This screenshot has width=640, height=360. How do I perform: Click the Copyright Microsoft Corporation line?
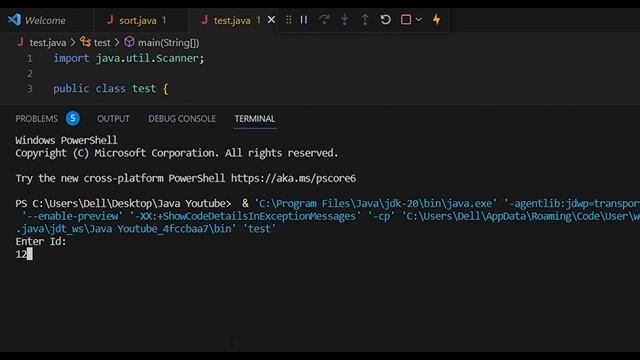(x=177, y=153)
